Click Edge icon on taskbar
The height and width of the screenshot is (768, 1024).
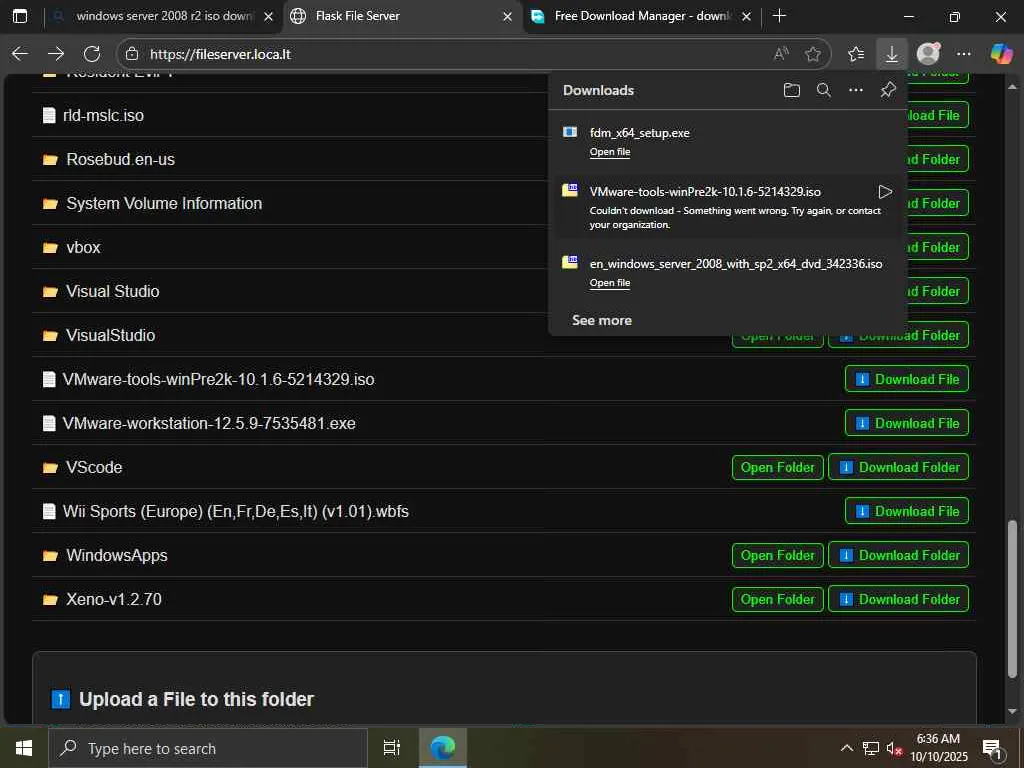[443, 748]
